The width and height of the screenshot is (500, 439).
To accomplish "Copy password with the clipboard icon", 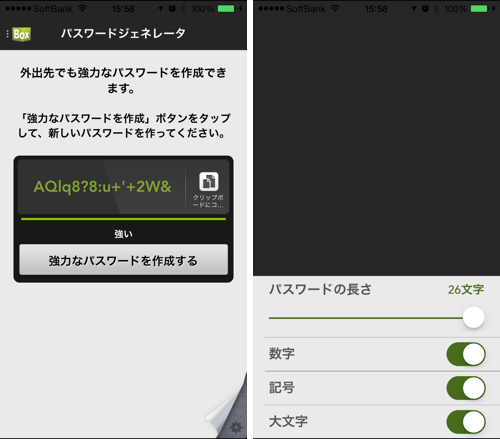I will click(209, 181).
